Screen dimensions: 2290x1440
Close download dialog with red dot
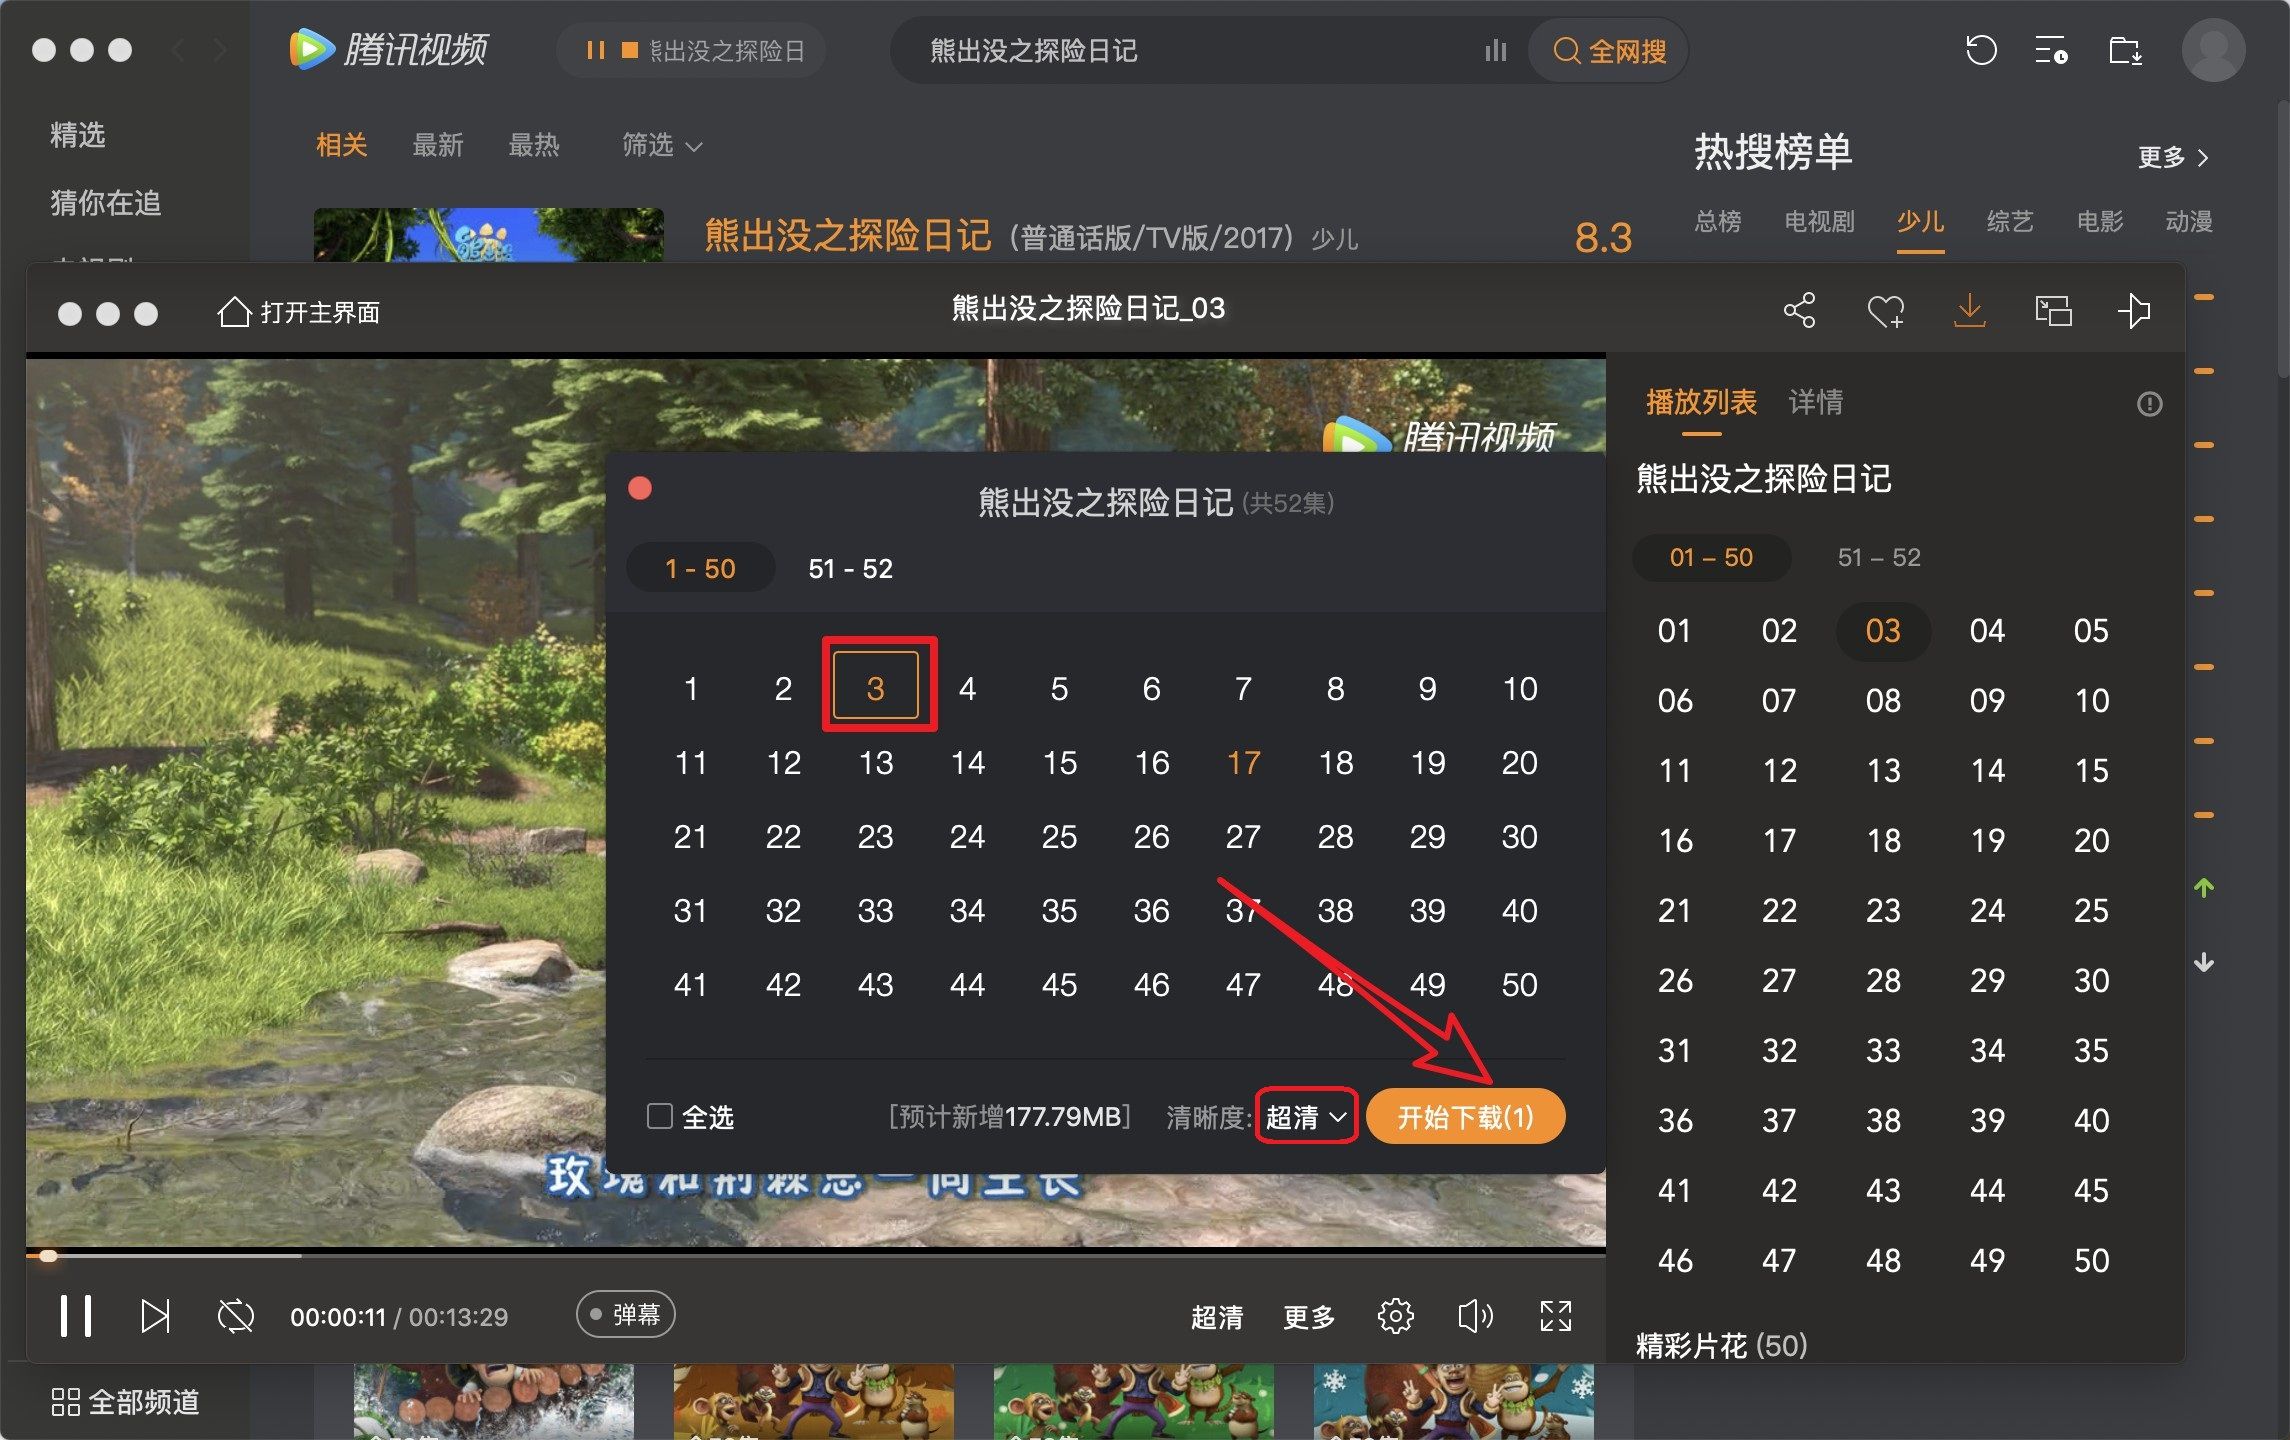pos(640,488)
